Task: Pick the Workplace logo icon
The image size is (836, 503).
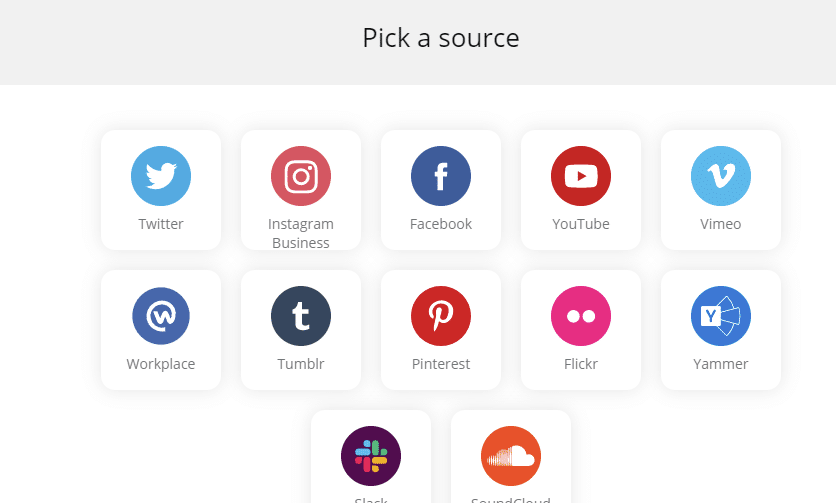Action: coord(161,316)
